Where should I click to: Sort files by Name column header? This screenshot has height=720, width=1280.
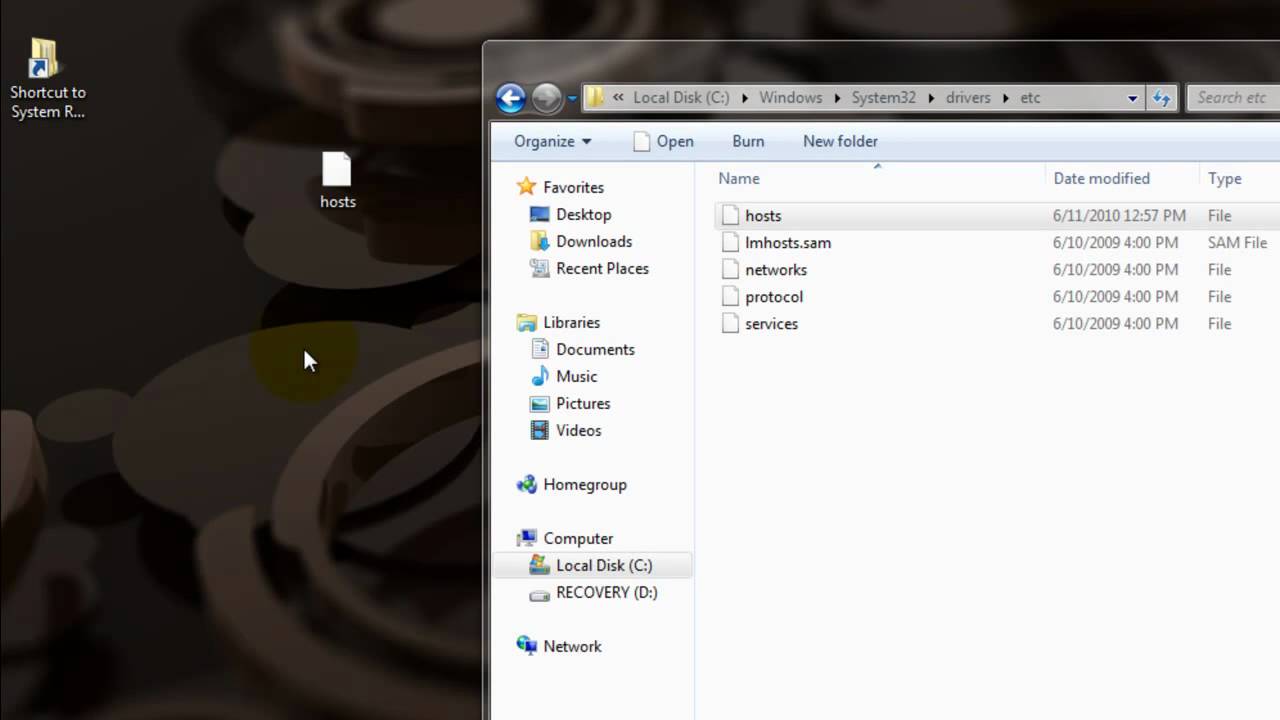739,178
